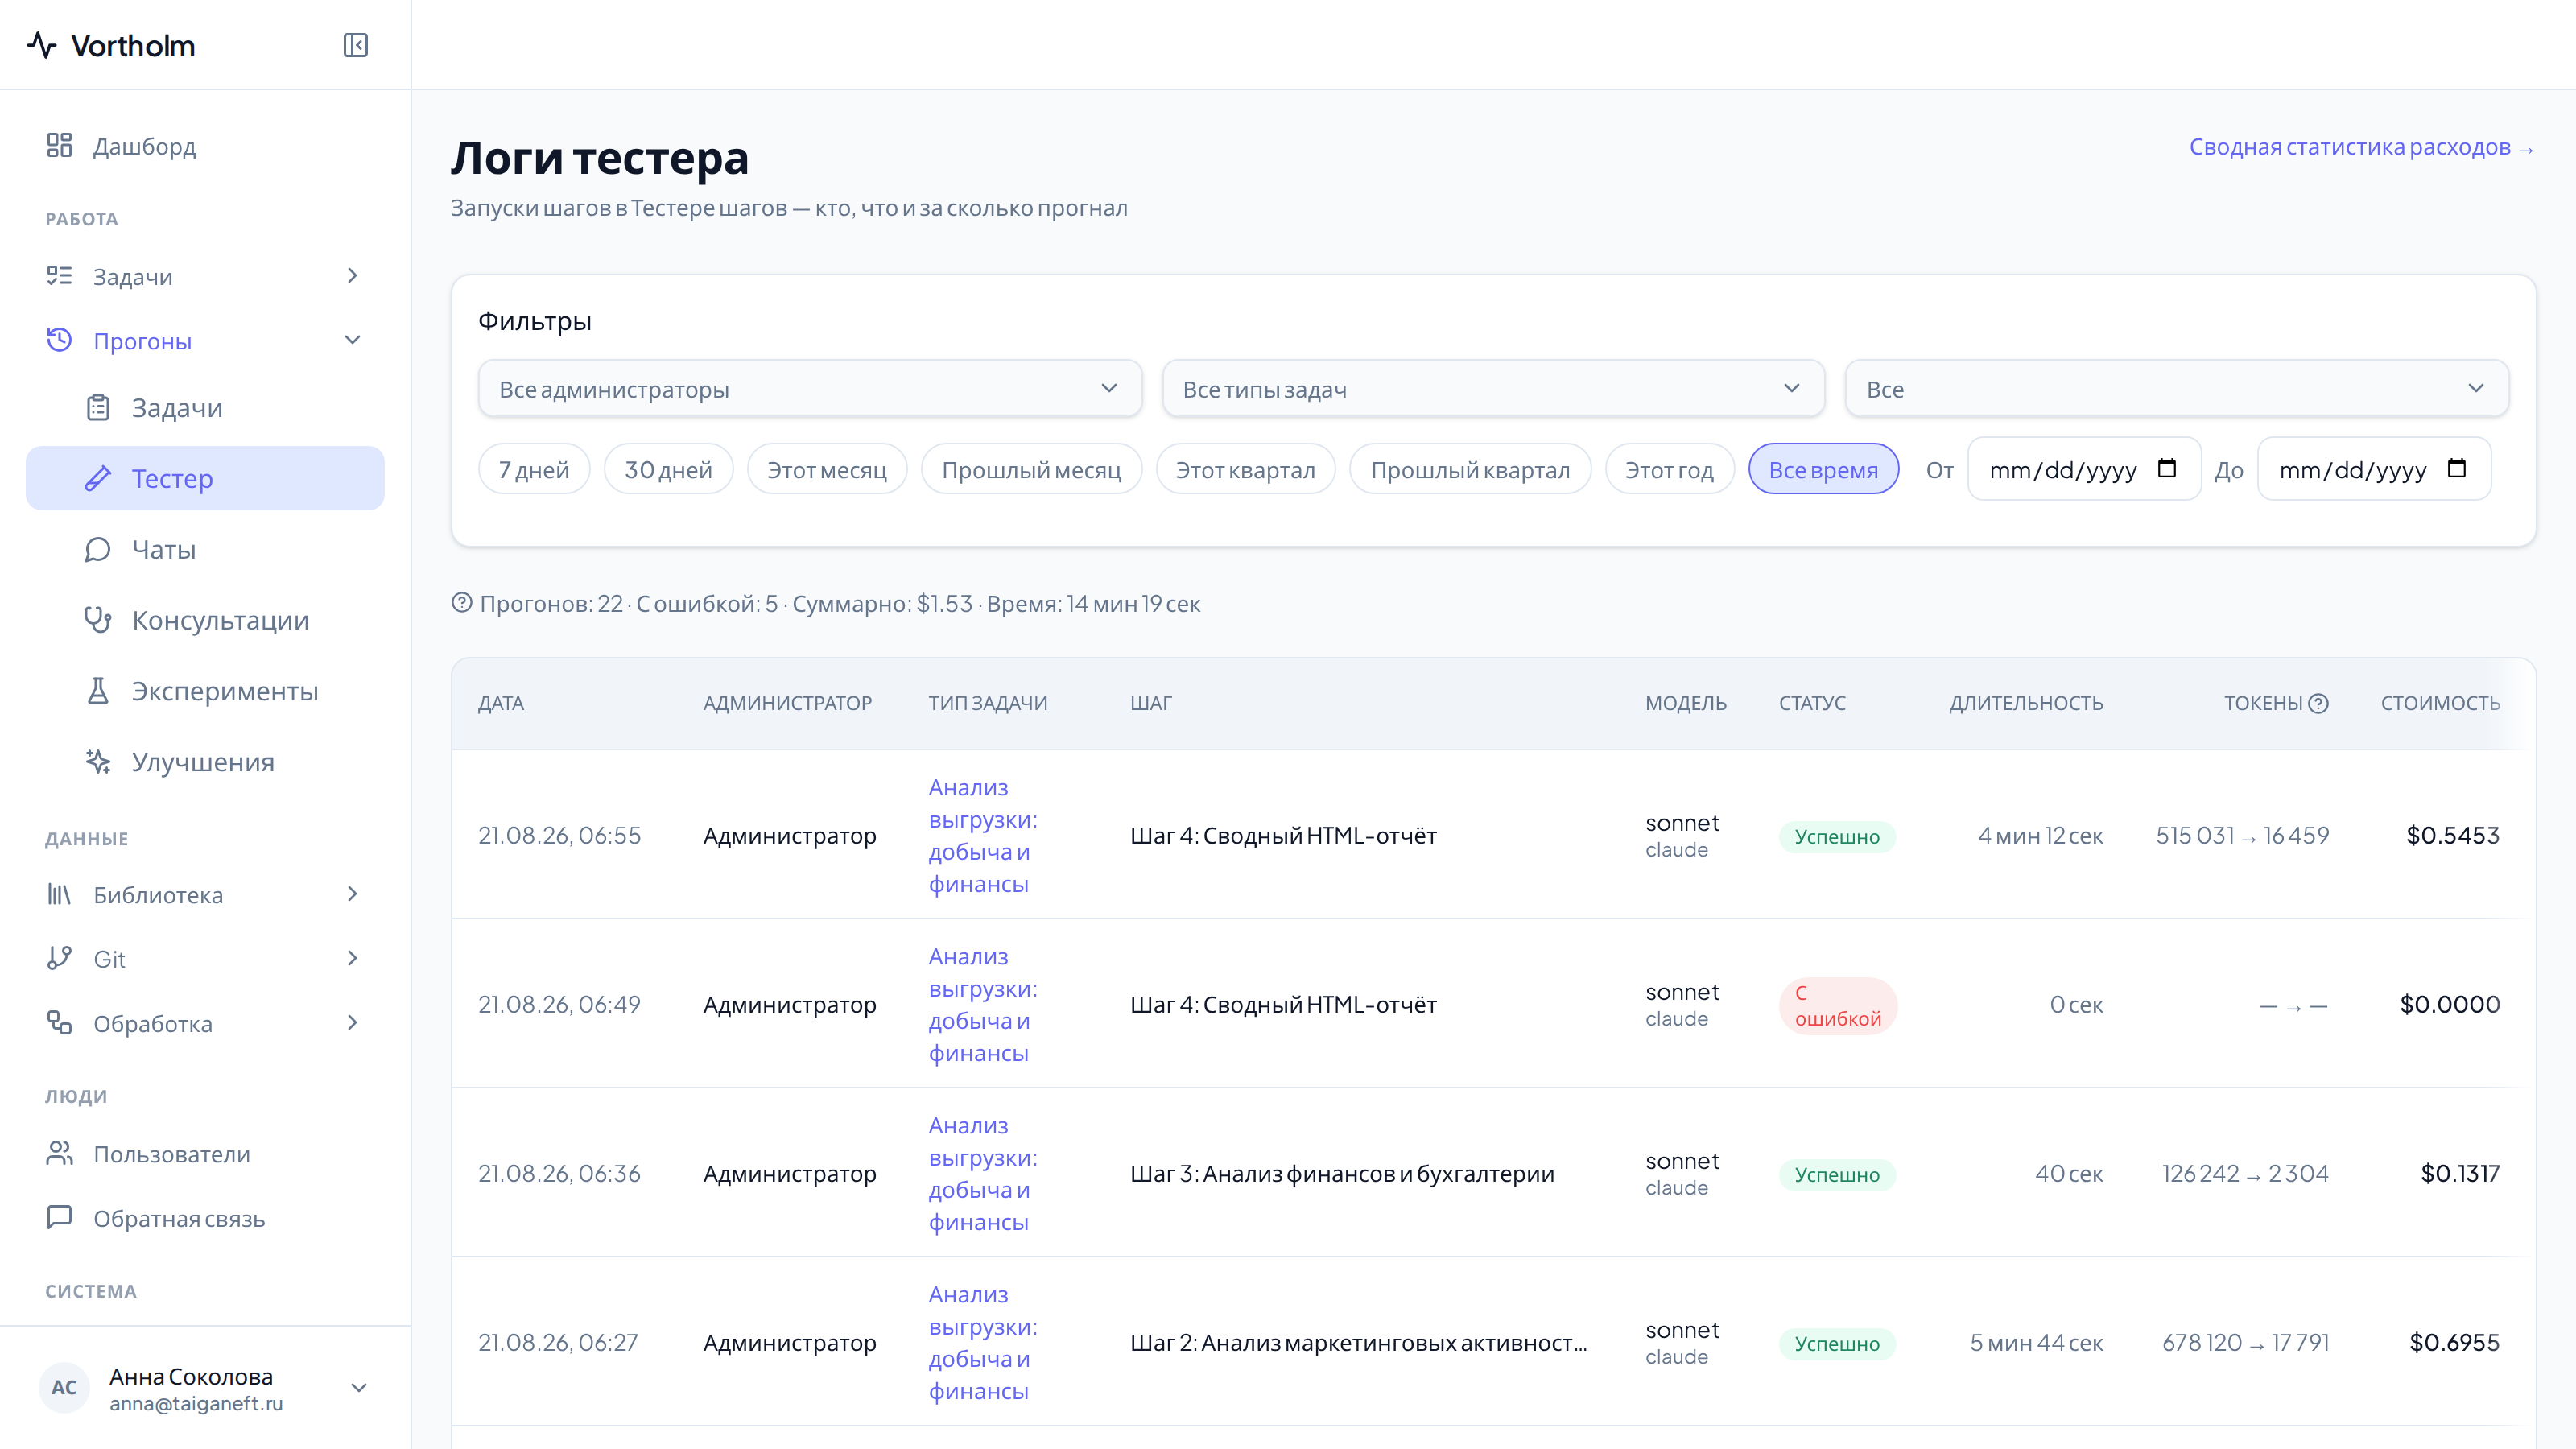Open task type link in 06:27 row

click(982, 1342)
